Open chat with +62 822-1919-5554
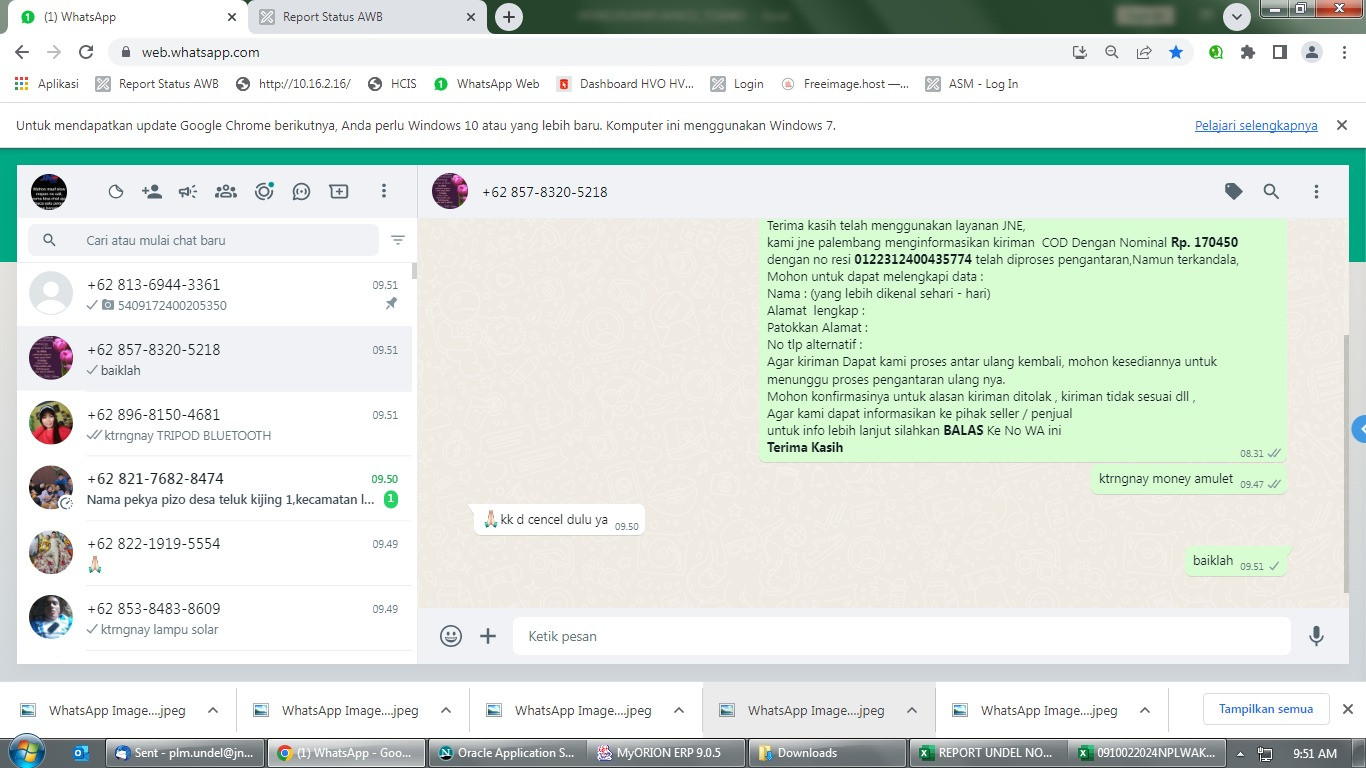Viewport: 1366px width, 768px height. tap(215, 553)
